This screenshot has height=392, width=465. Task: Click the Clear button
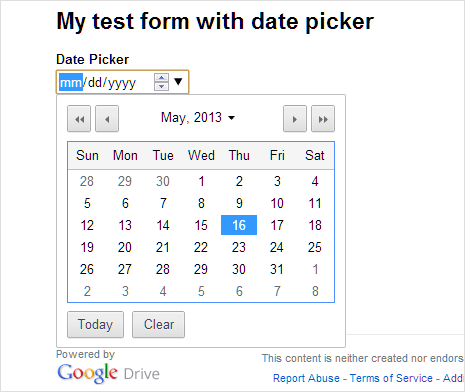[159, 324]
